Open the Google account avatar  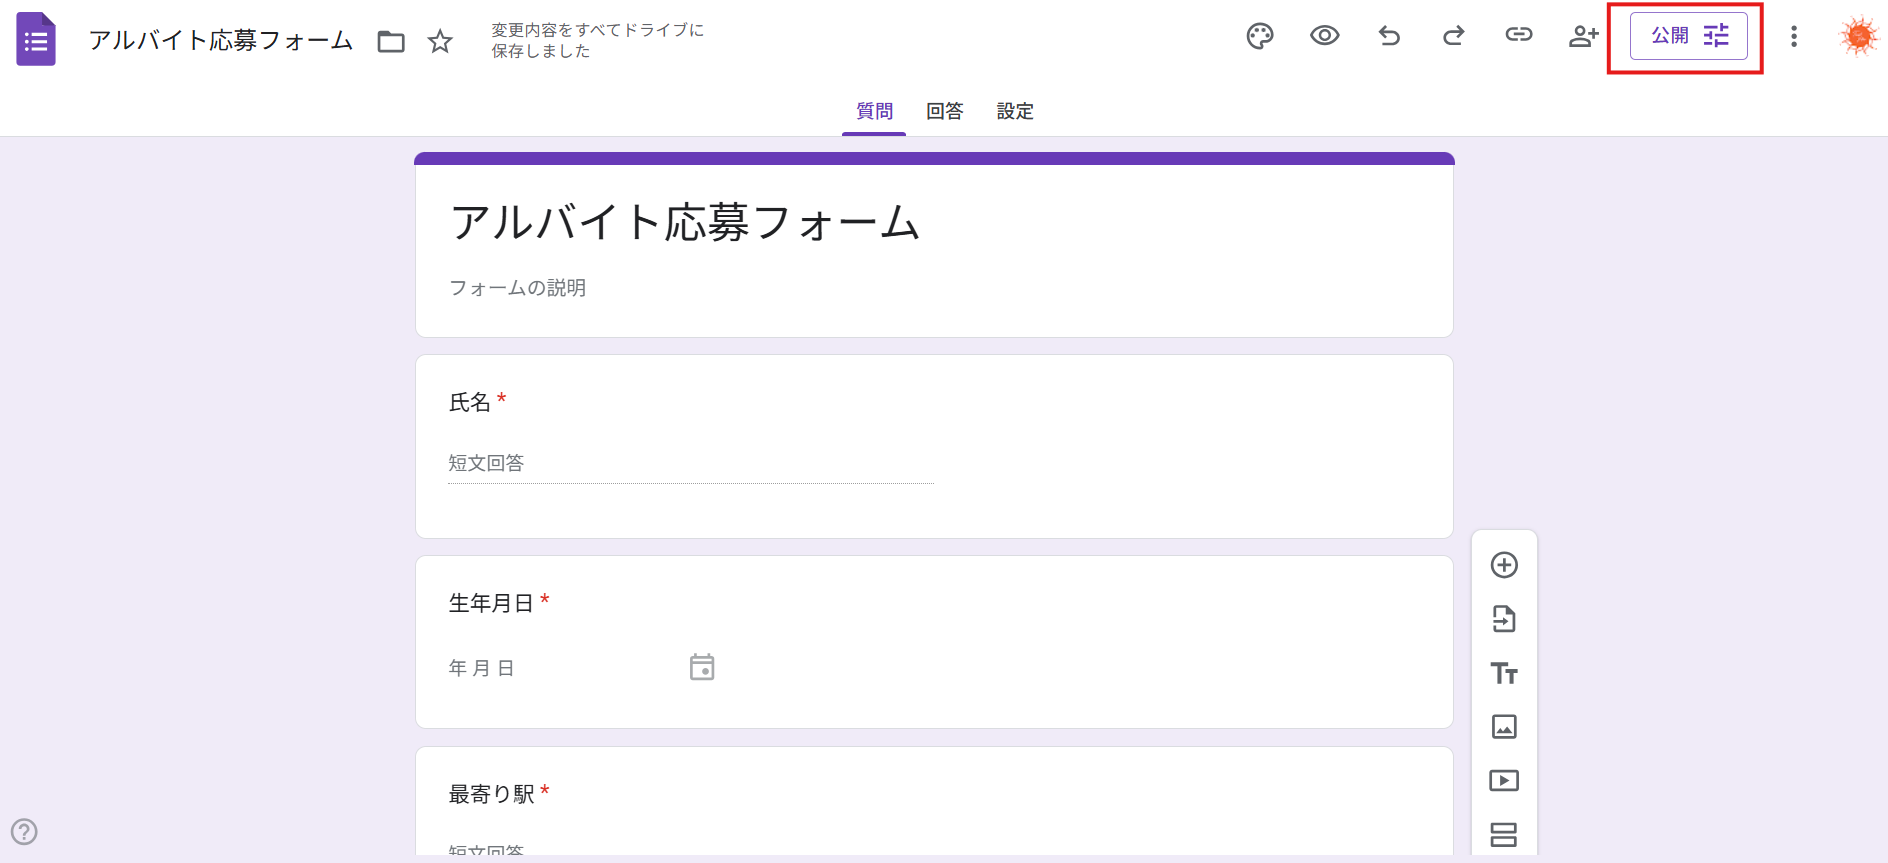click(1858, 36)
